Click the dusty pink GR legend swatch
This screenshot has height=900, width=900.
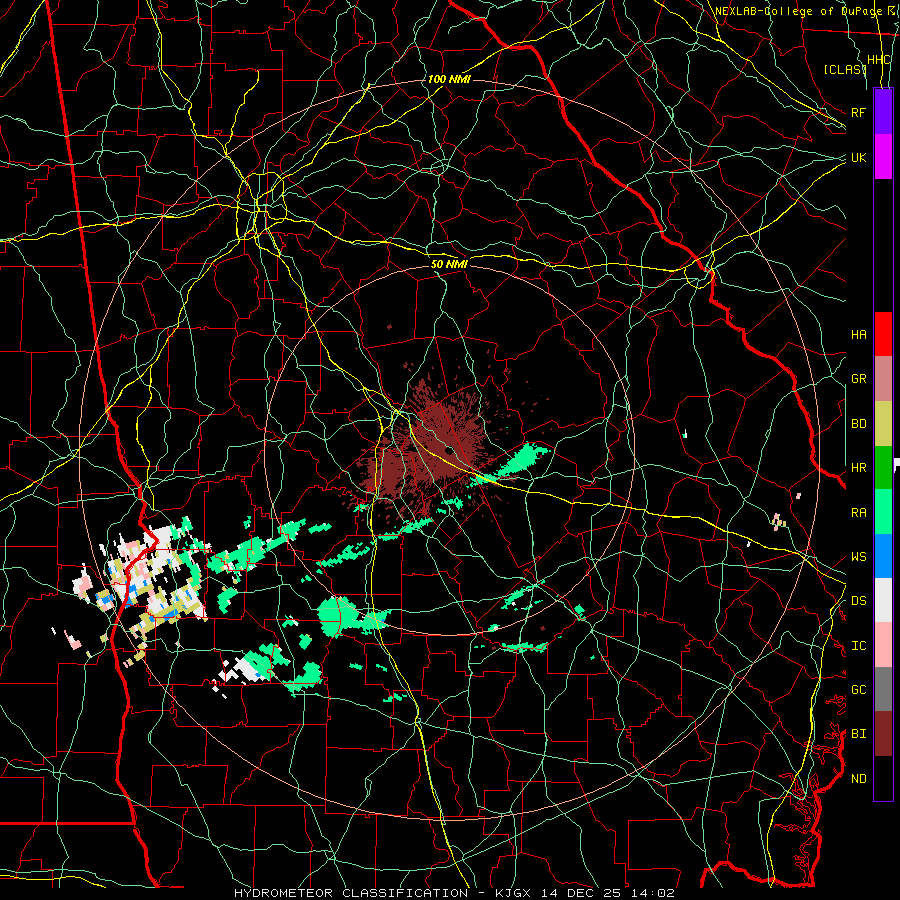pyautogui.click(x=883, y=378)
